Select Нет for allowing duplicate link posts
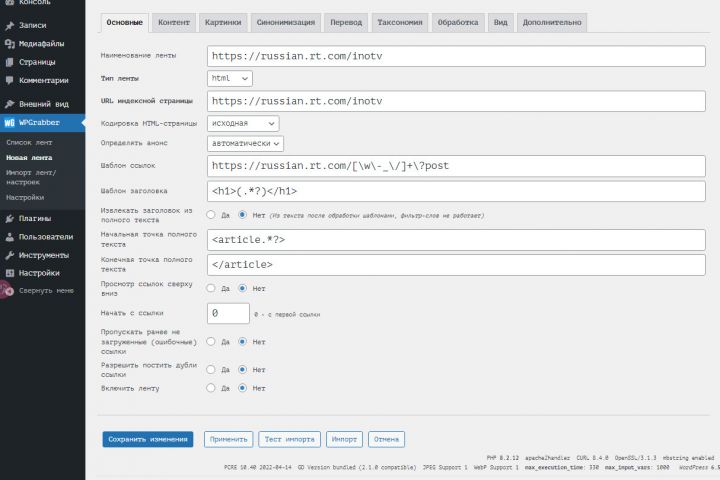 (x=242, y=370)
